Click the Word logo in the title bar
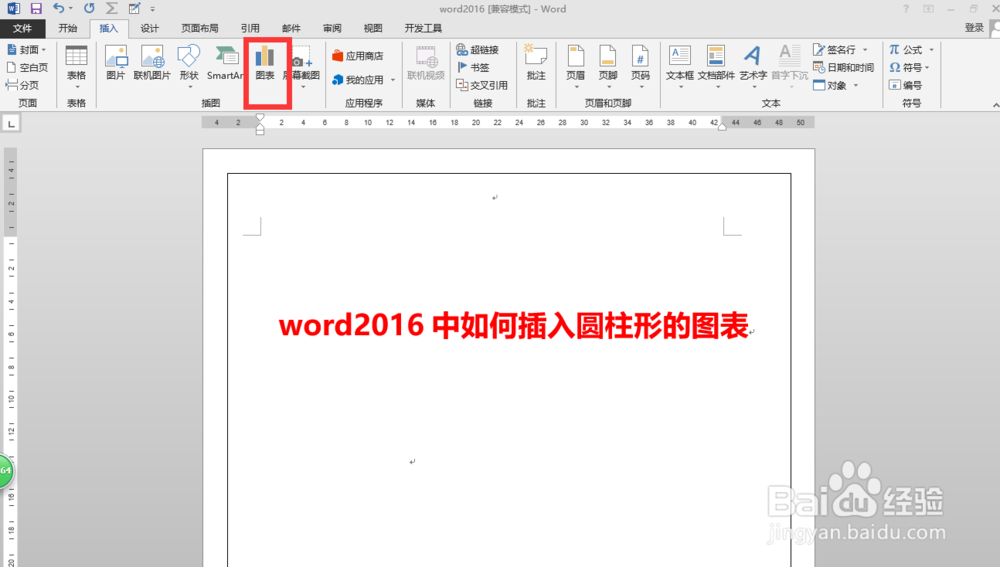Viewport: 1000px width, 567px height. (x=13, y=9)
